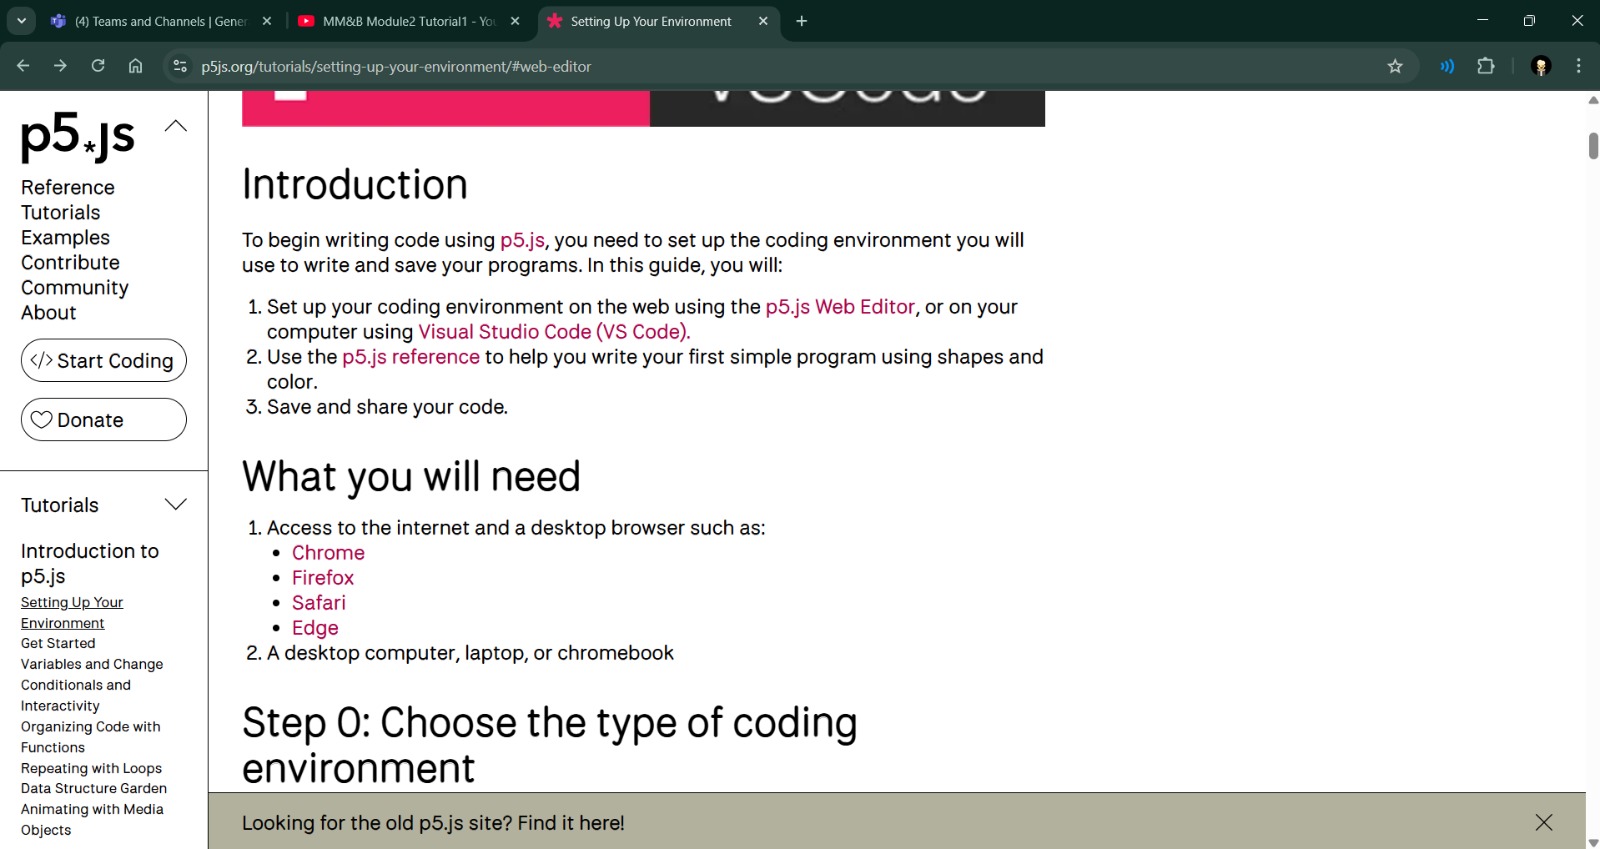The image size is (1600, 849).
Task: Open Conditionals and Interactivity tutorial link
Action: click(x=76, y=695)
